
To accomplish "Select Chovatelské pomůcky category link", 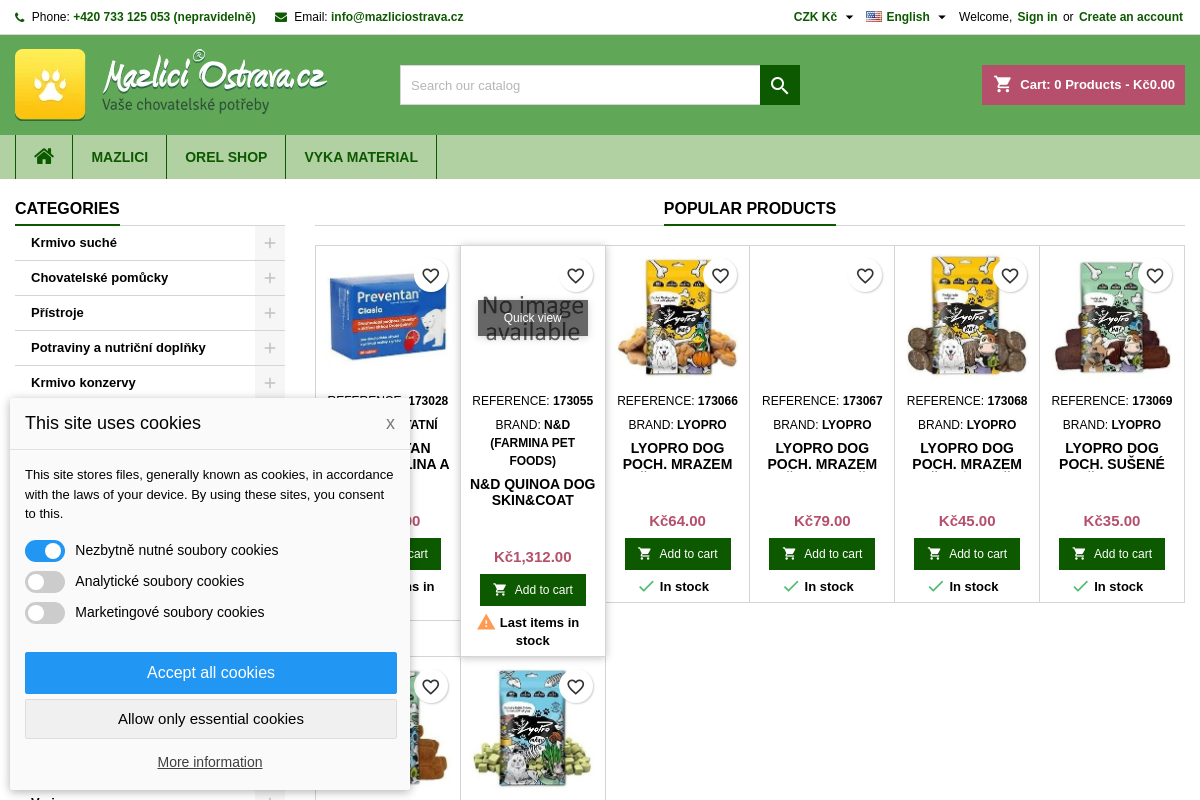I will point(99,278).
